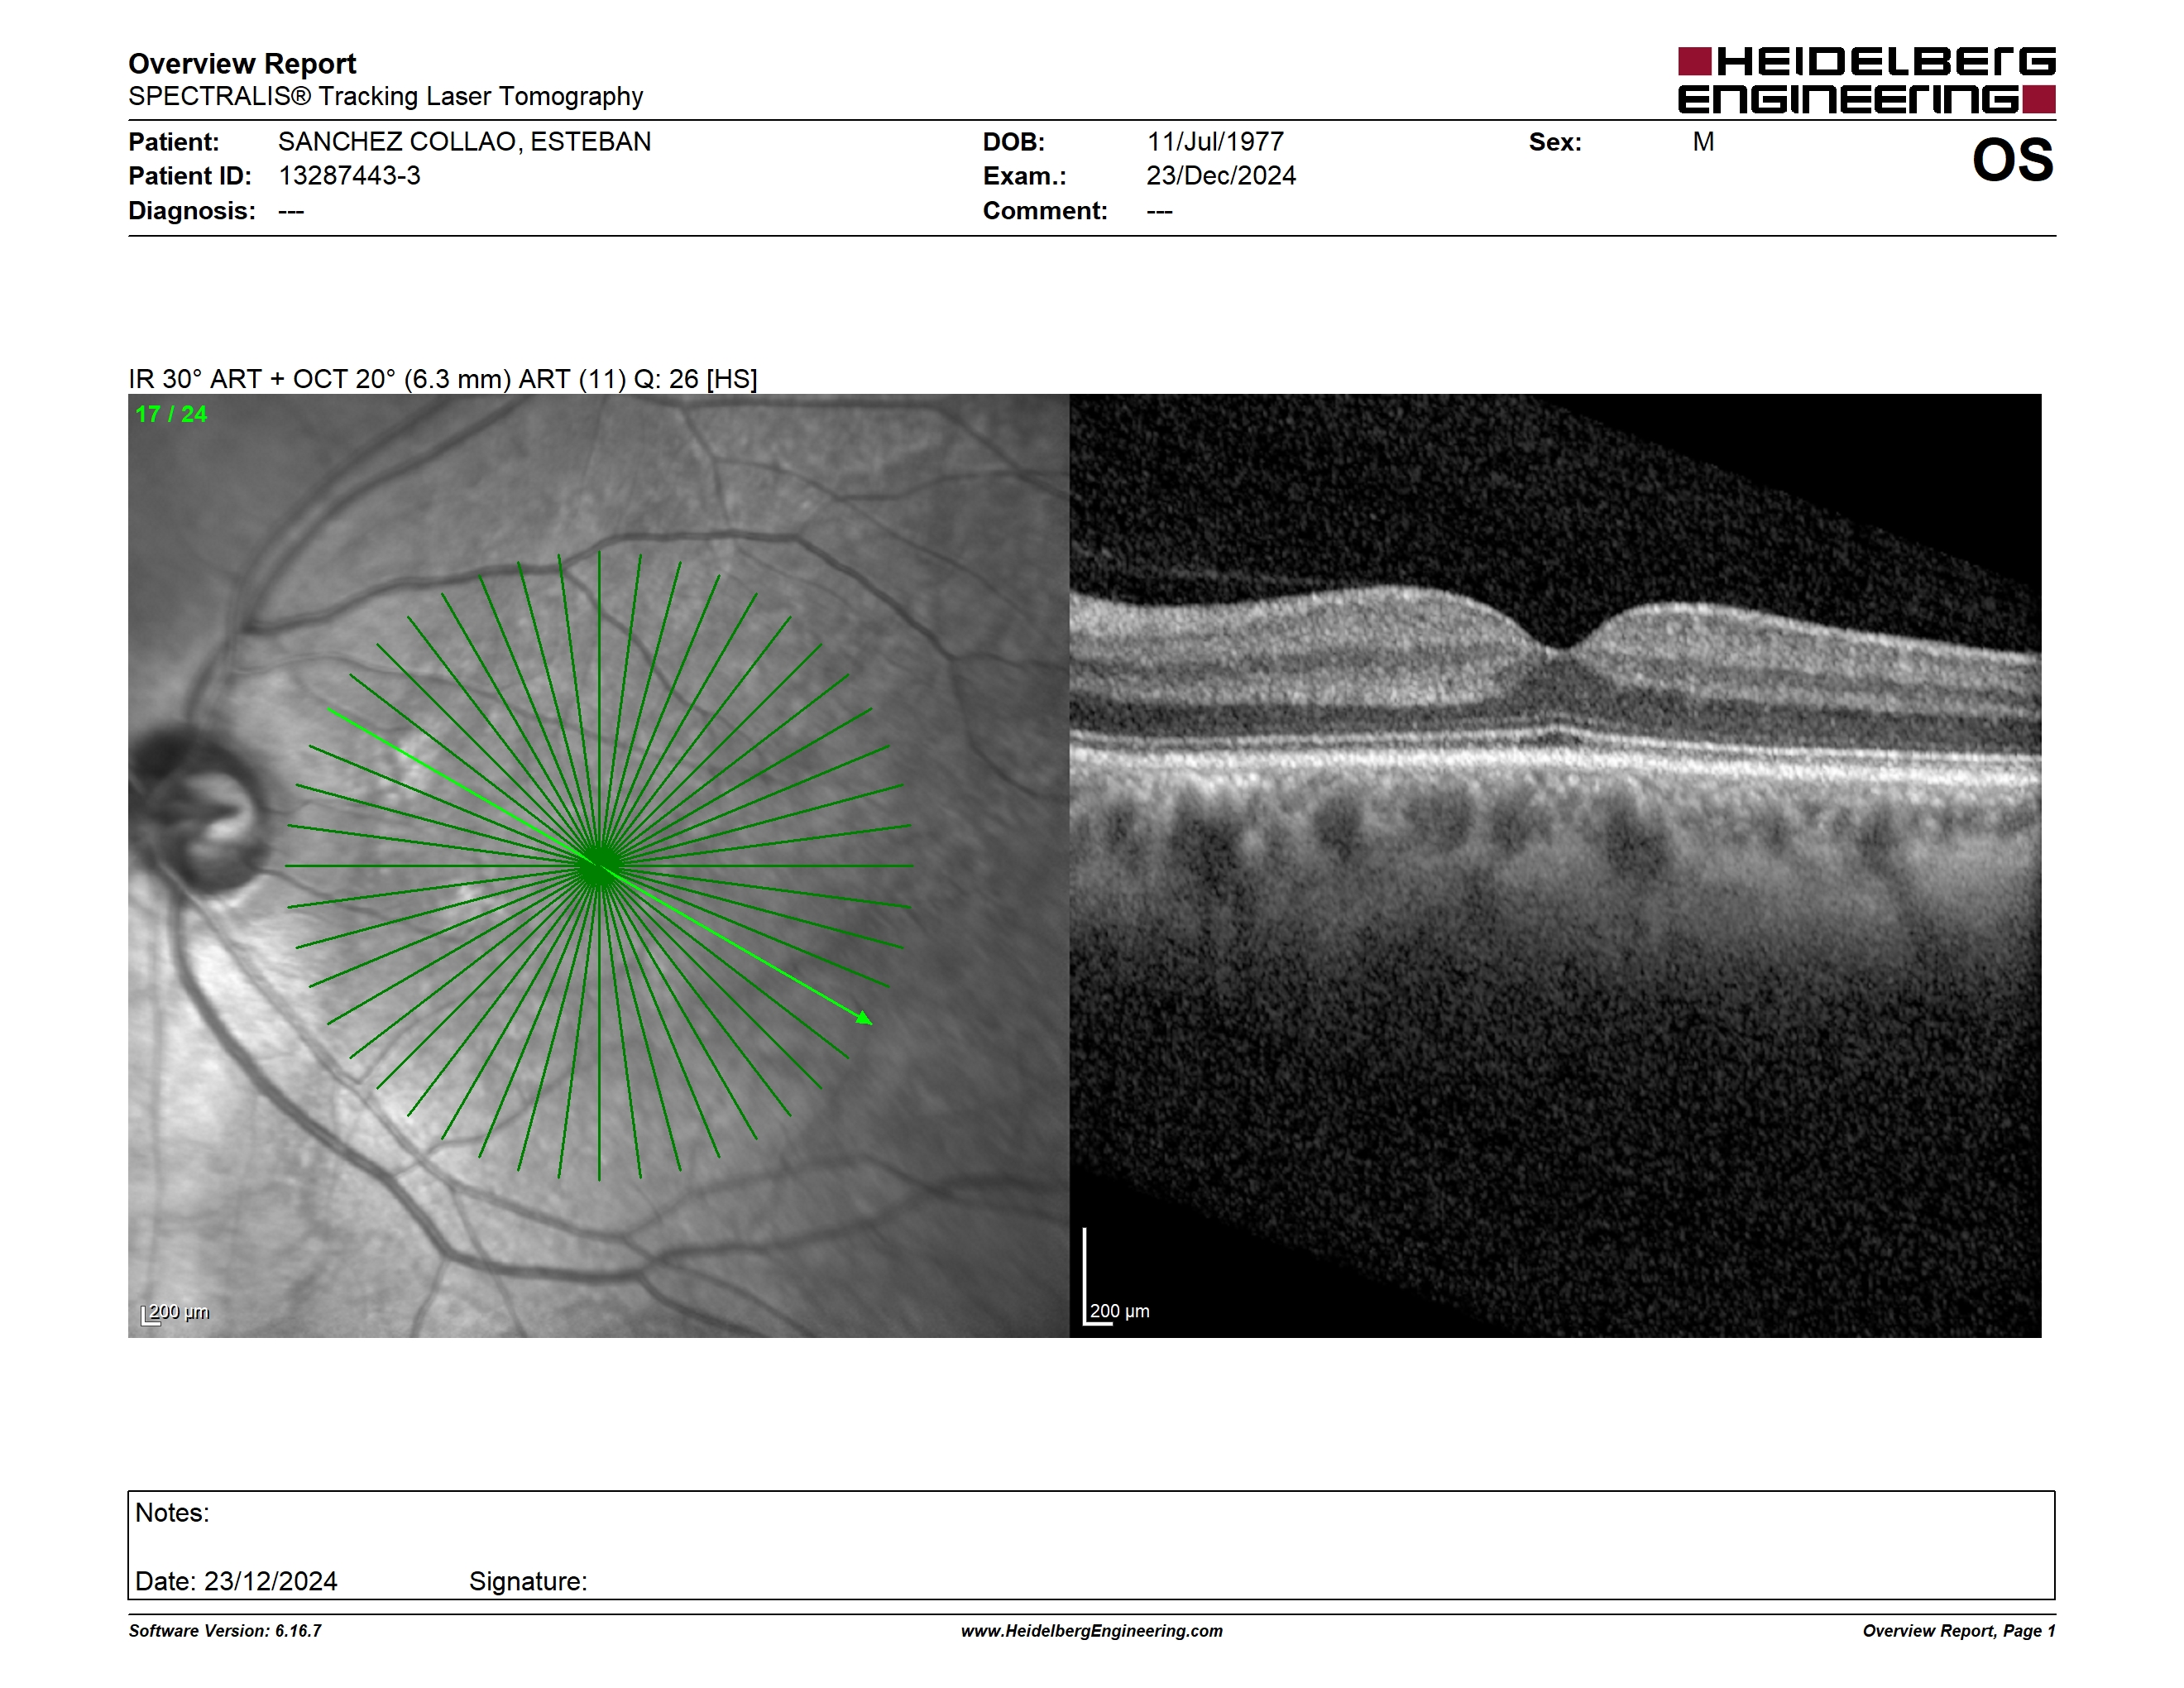
Task: Click the green scan arrowhead on fundus image
Action: tap(864, 1018)
